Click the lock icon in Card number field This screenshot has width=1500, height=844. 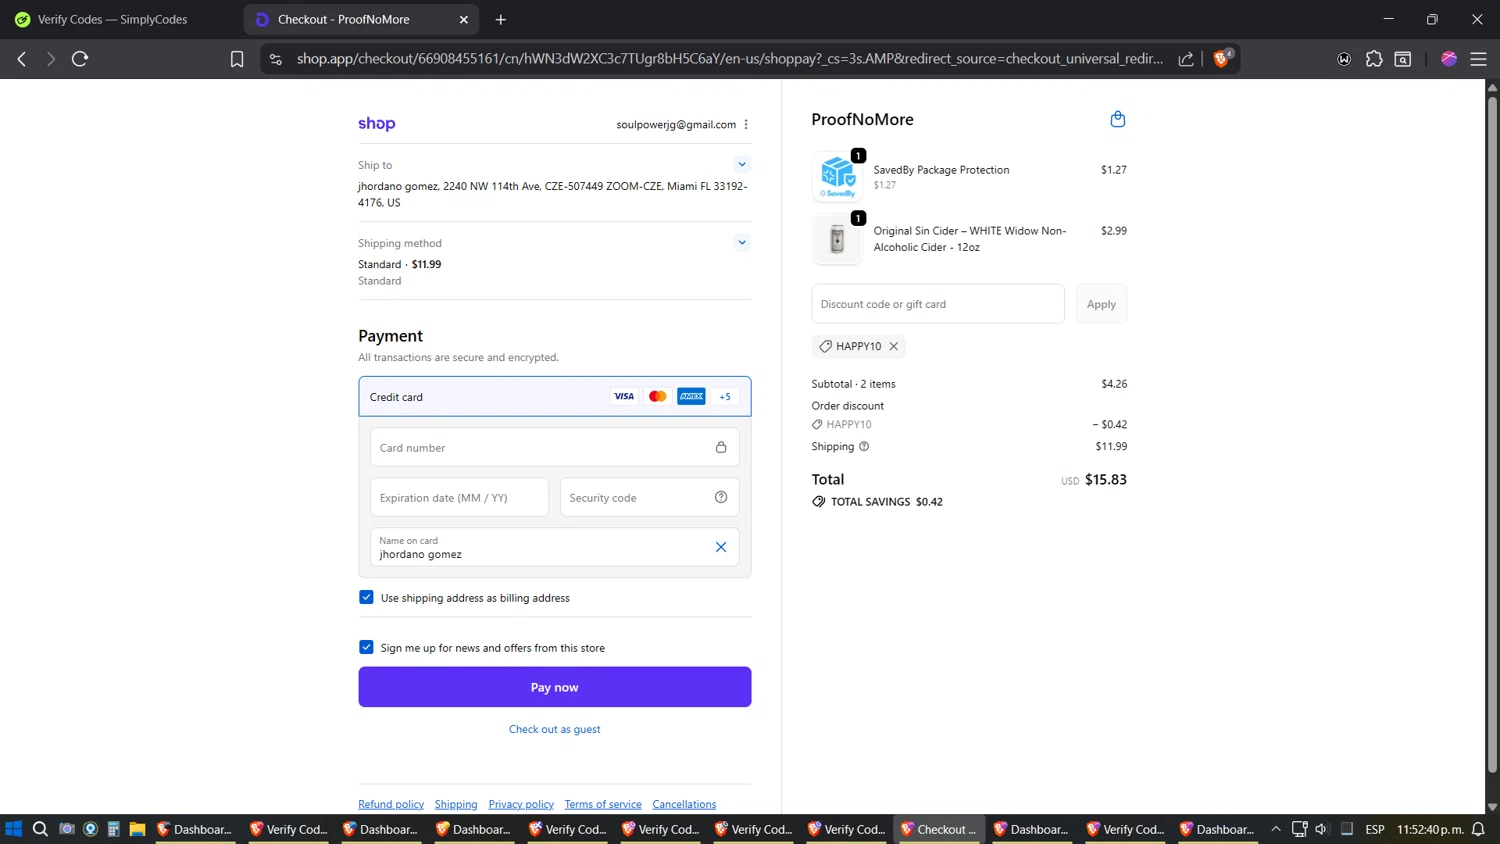(721, 447)
